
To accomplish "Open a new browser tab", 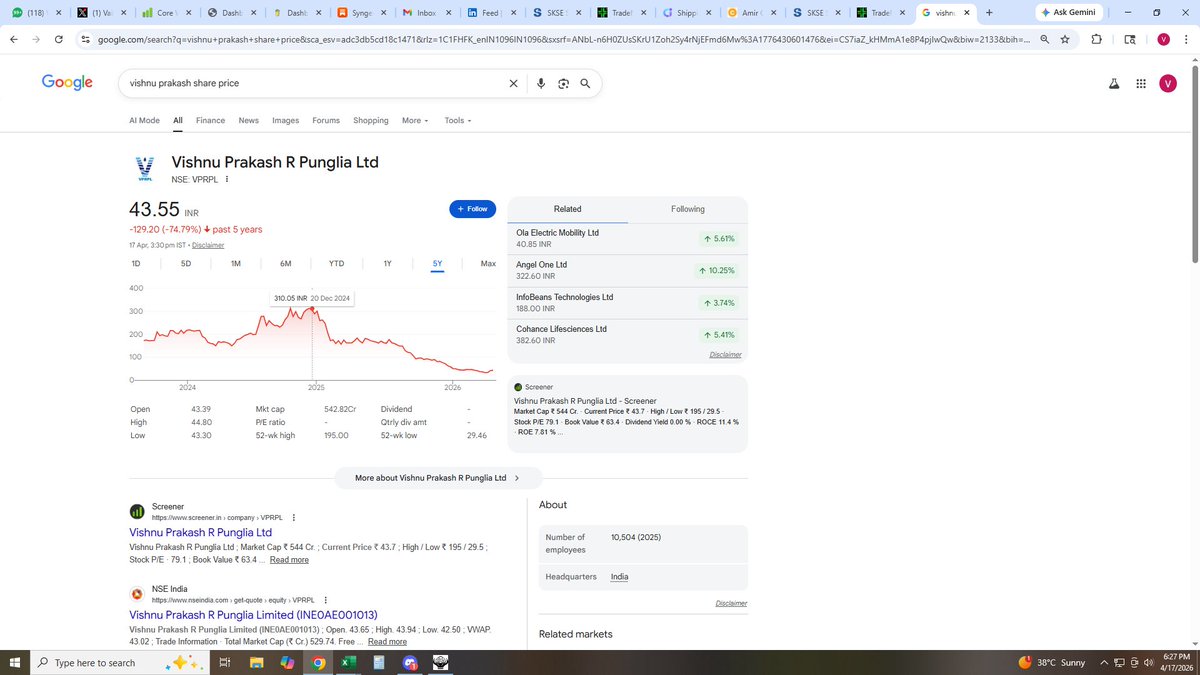I will pos(989,13).
